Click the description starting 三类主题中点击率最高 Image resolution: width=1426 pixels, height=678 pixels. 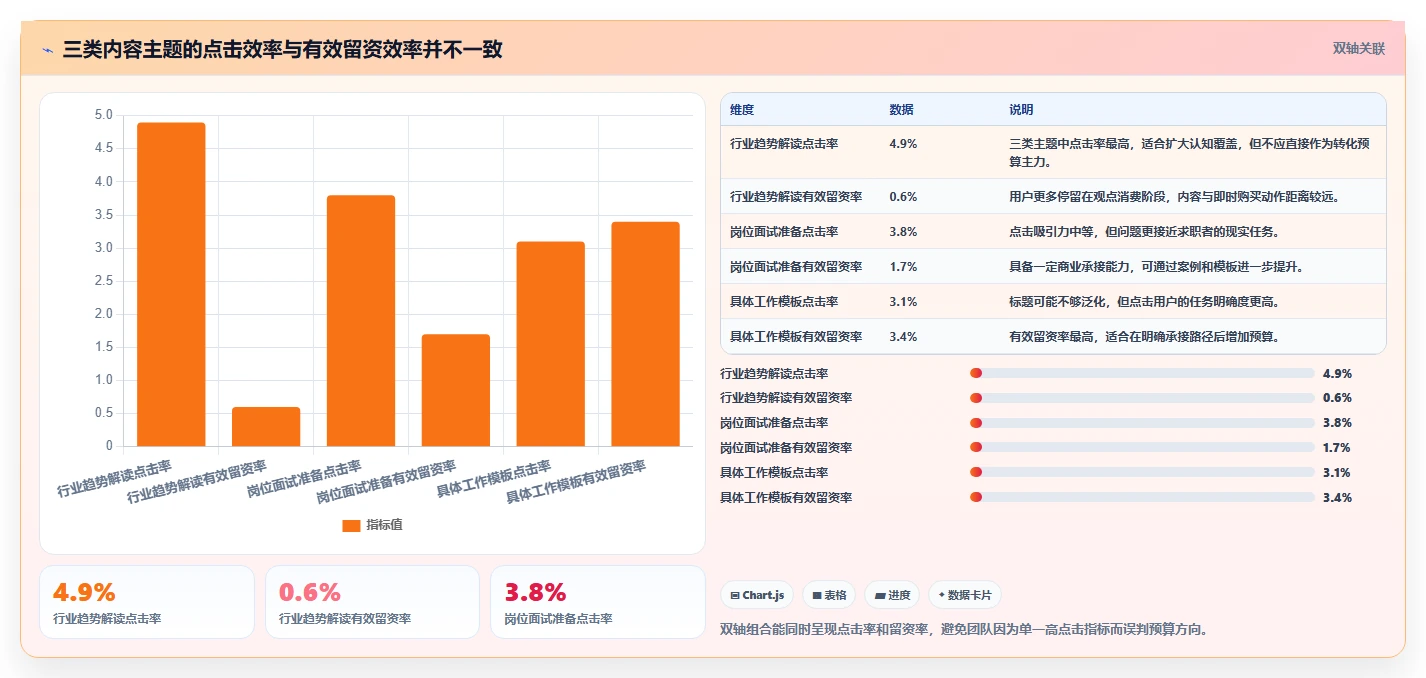click(1188, 152)
